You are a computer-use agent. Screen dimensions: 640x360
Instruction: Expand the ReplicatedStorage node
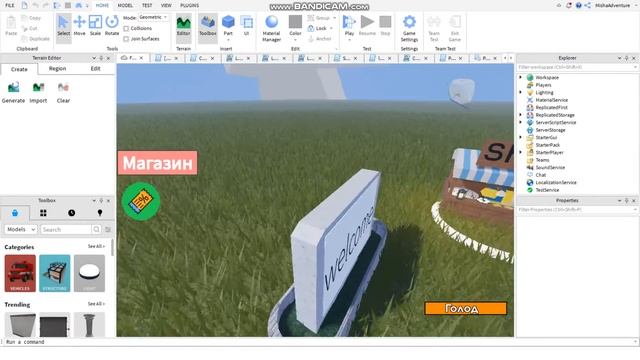coord(520,115)
